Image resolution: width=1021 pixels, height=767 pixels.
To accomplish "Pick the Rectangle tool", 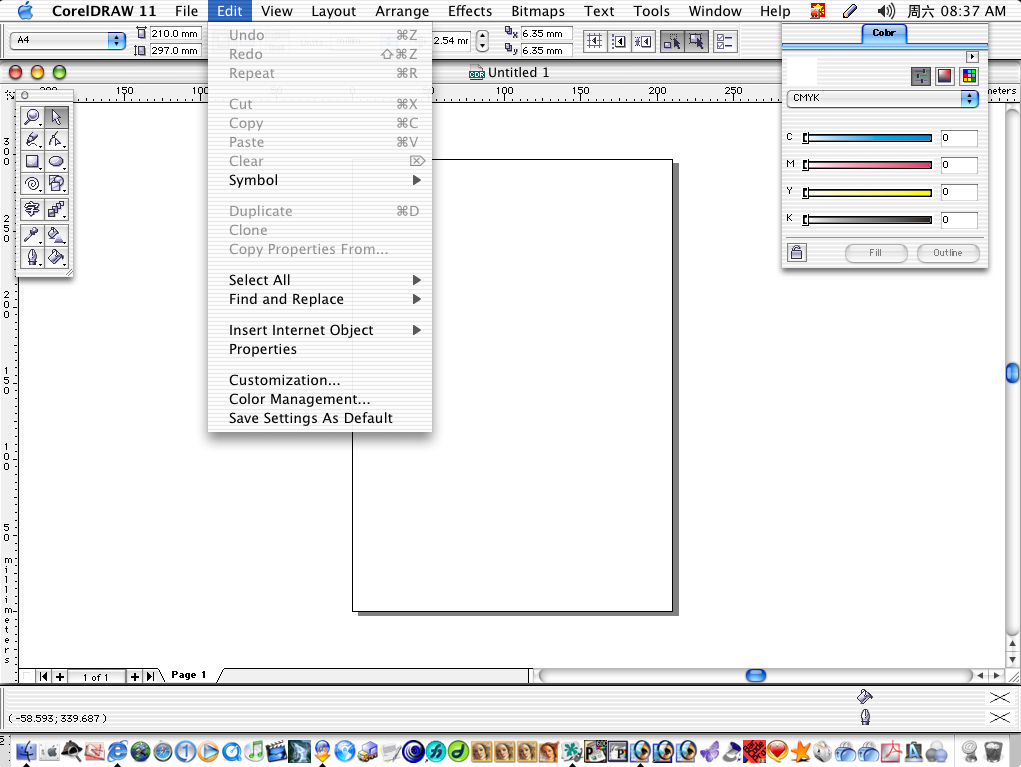I will tap(32, 161).
